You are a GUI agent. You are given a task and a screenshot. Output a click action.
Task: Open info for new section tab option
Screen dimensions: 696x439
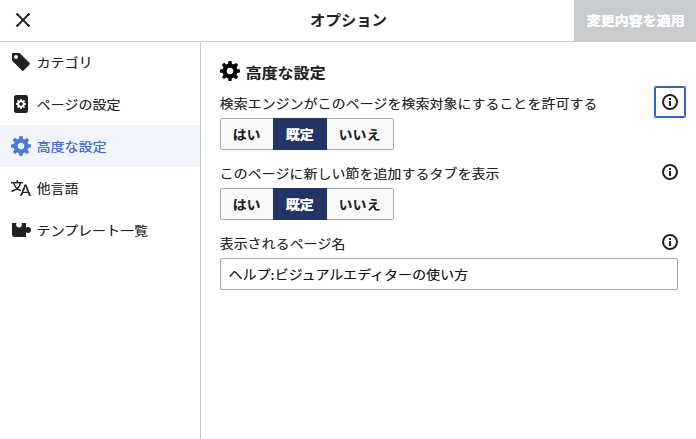pos(669,172)
